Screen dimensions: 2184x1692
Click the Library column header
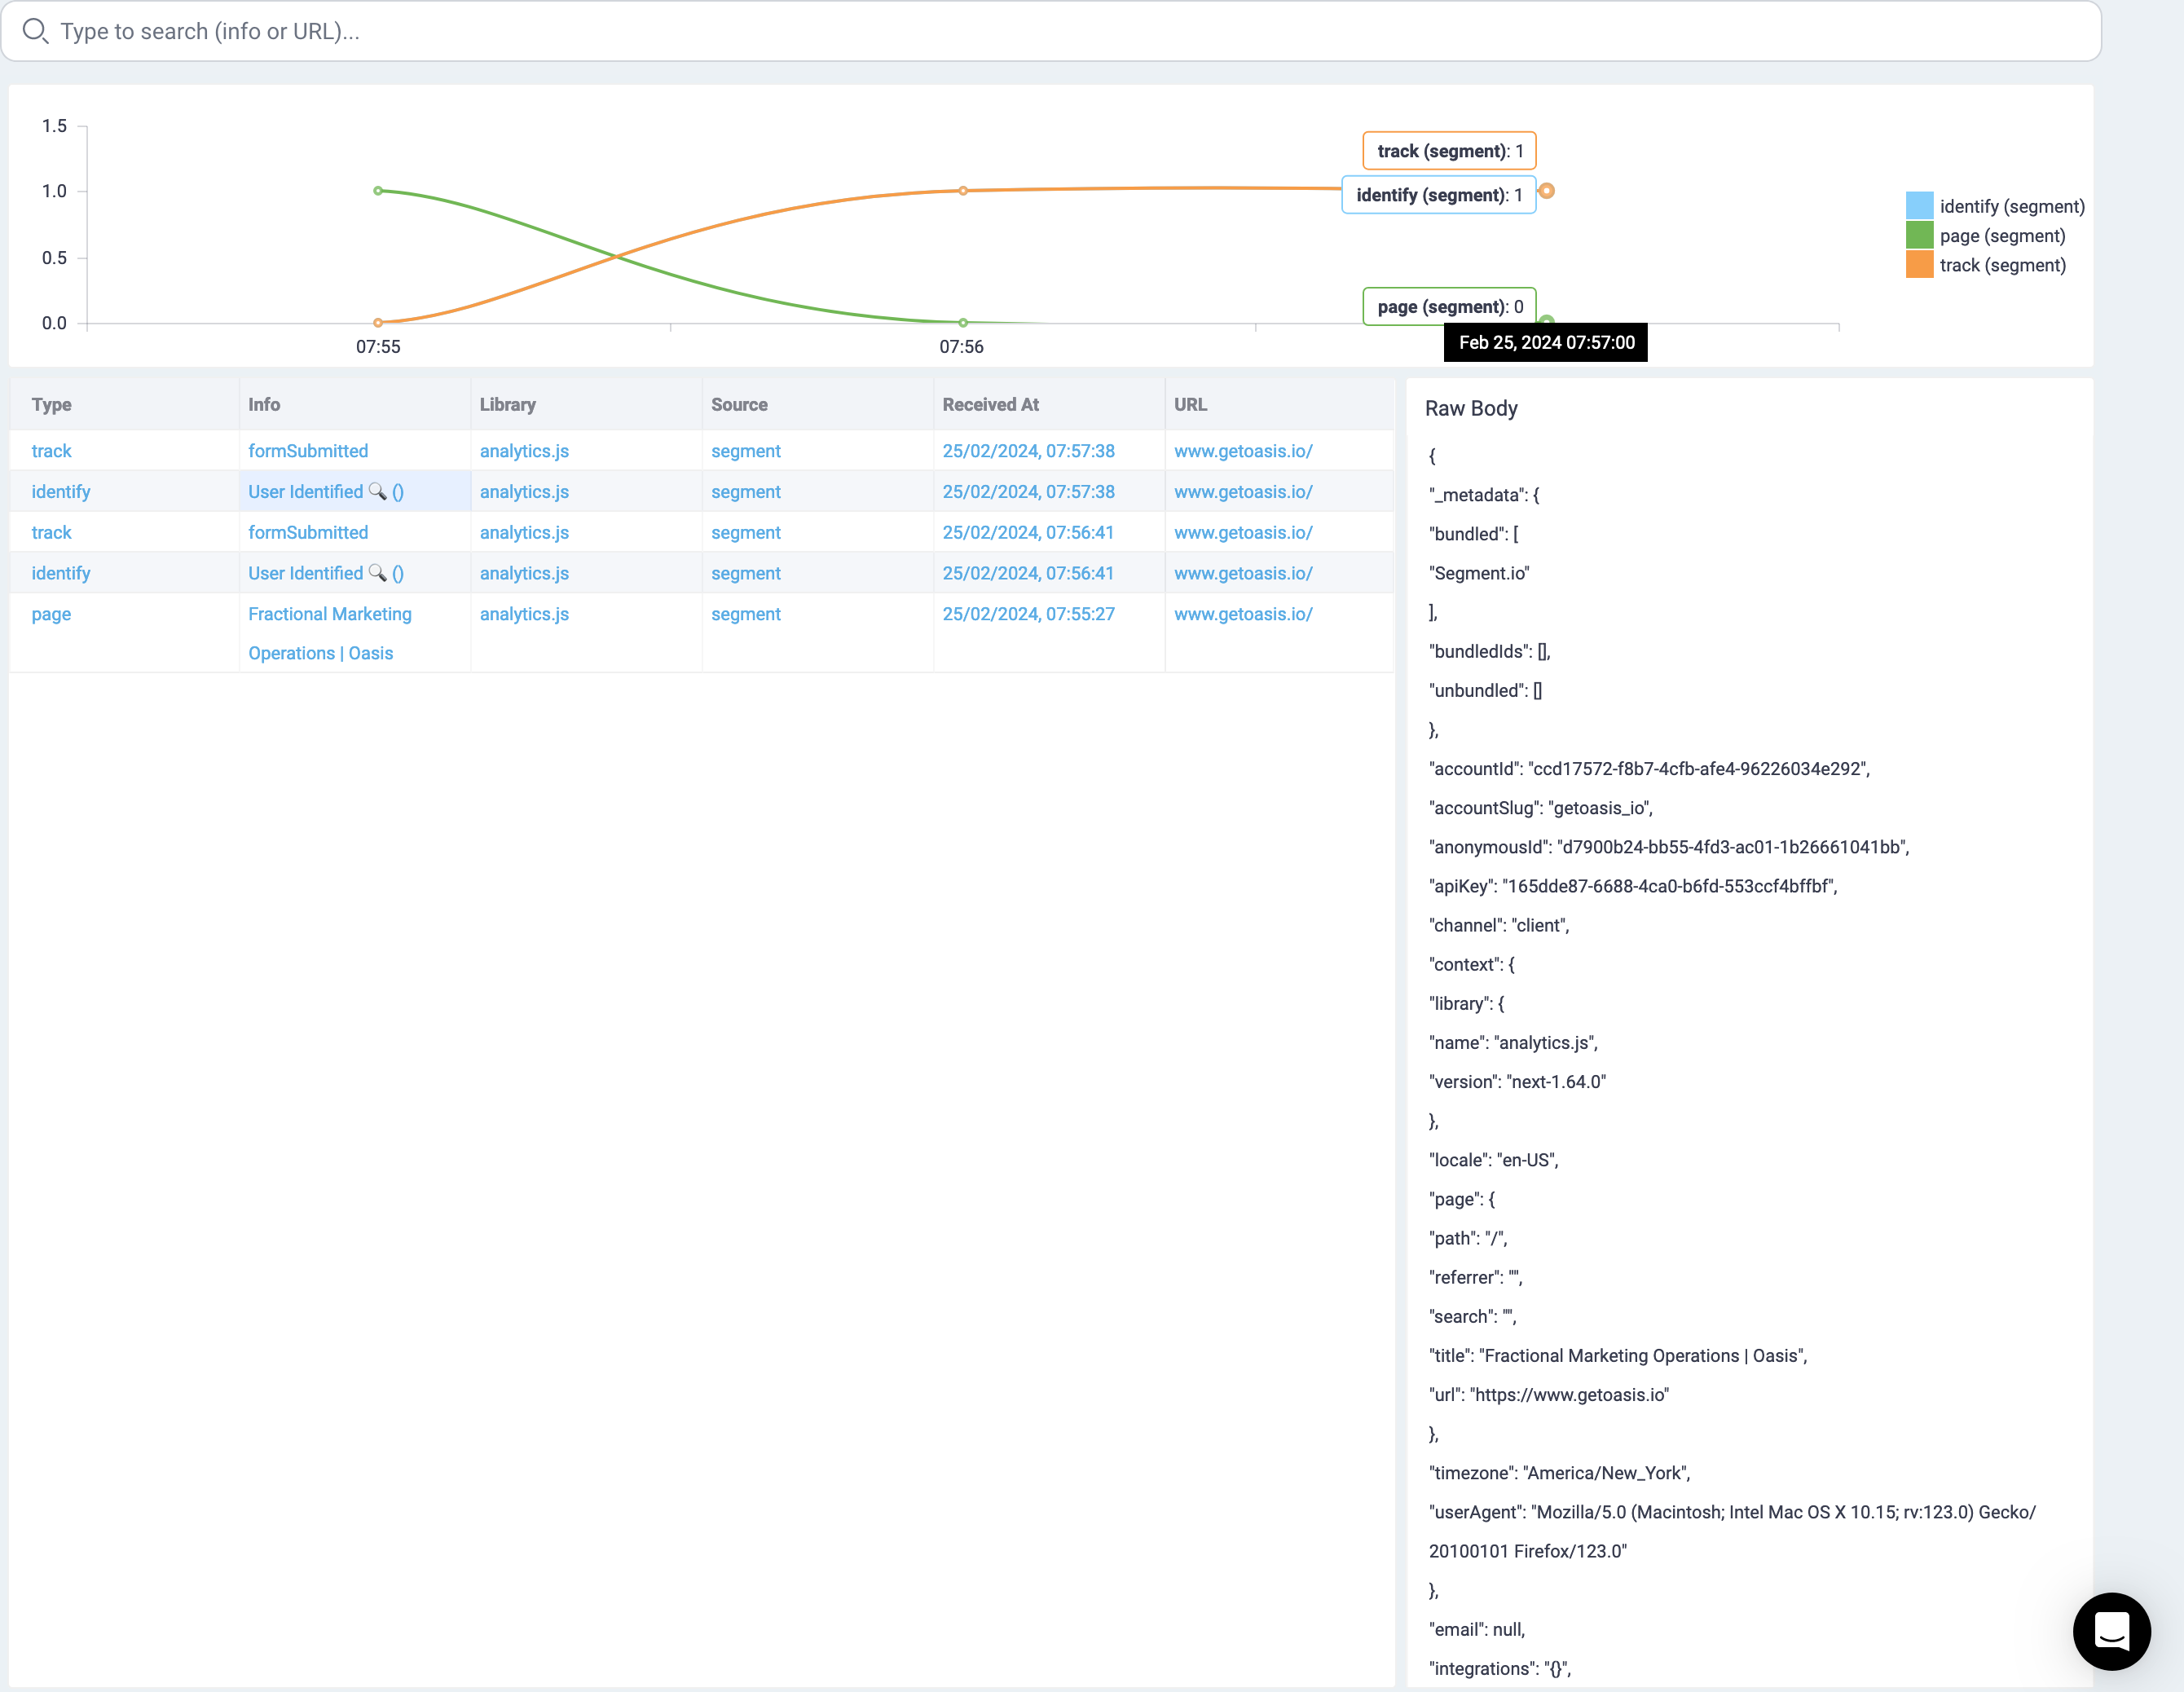point(507,405)
